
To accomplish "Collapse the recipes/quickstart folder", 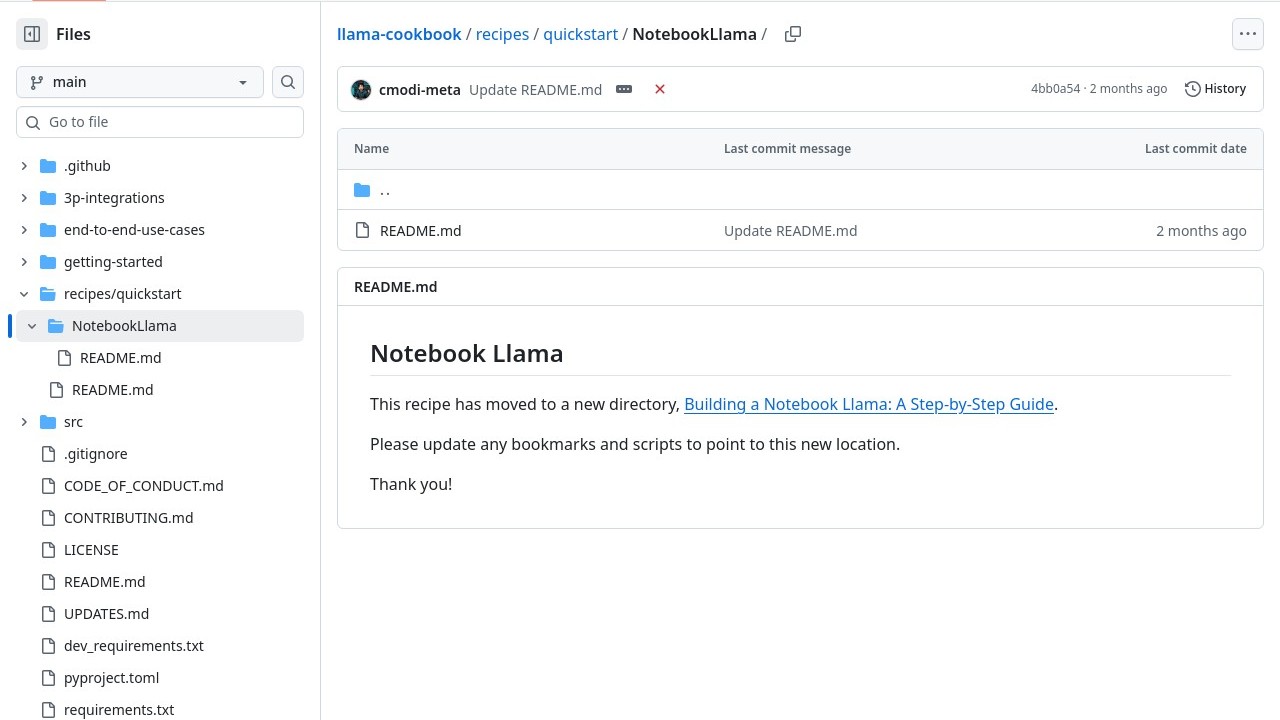I will point(24,294).
